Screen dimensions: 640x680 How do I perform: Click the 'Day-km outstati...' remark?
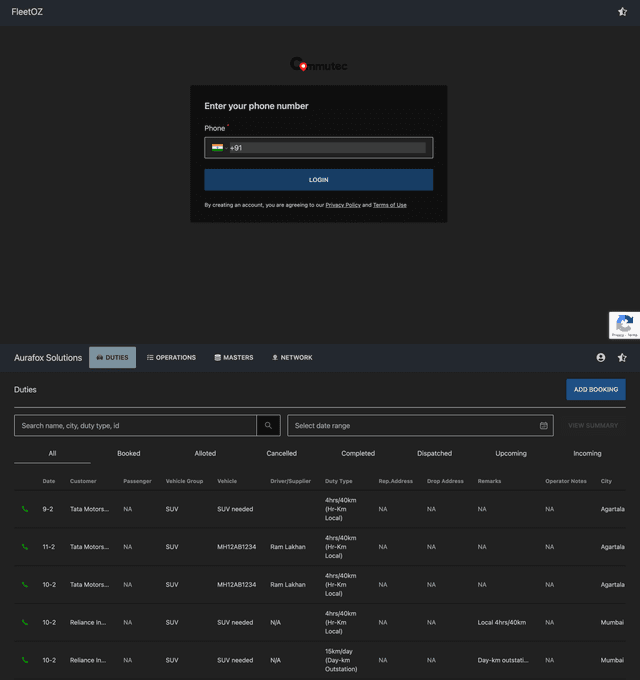click(x=503, y=660)
